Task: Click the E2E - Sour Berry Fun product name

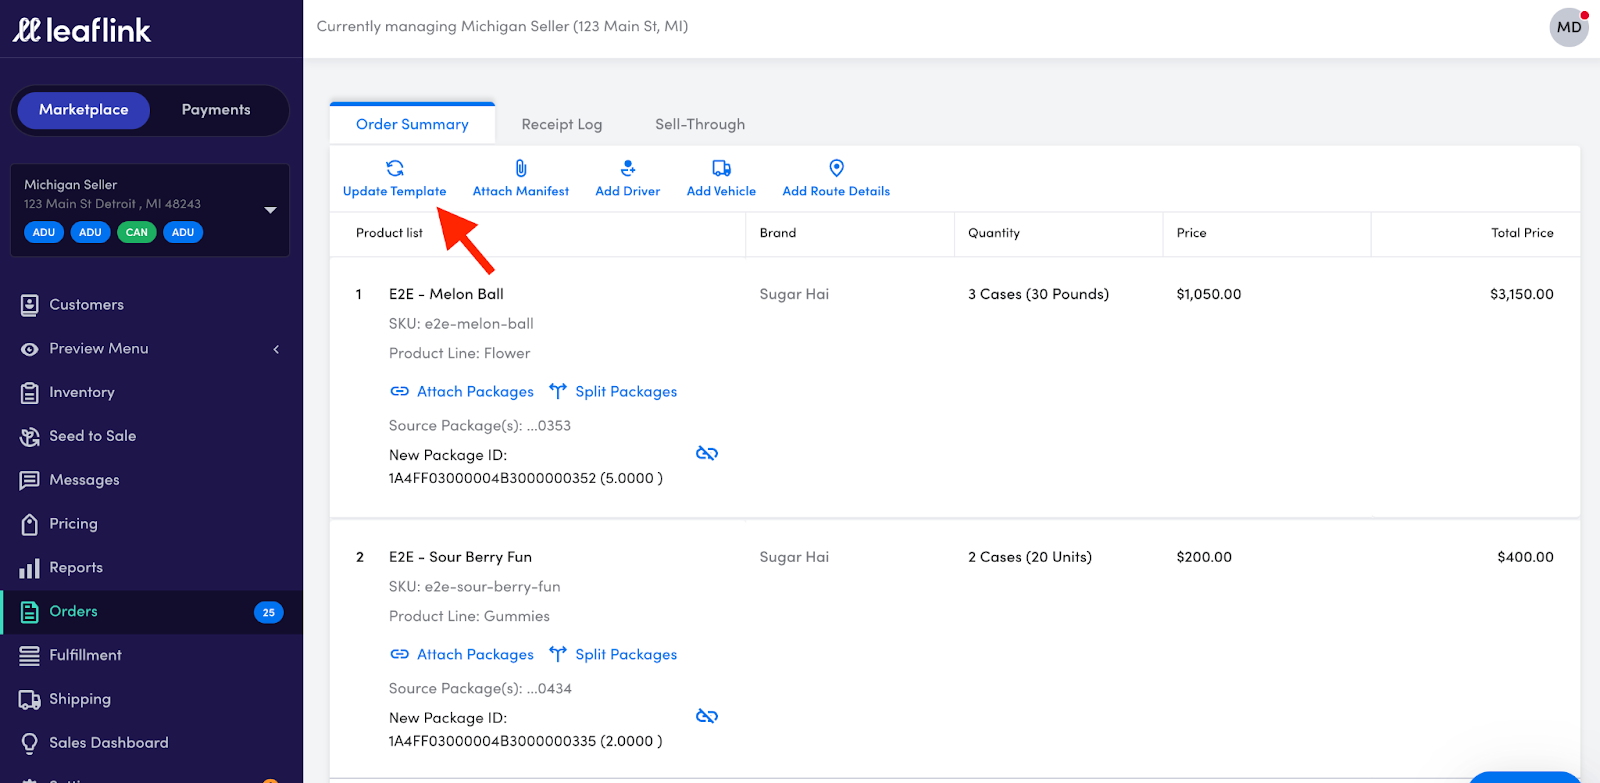Action: pos(460,557)
